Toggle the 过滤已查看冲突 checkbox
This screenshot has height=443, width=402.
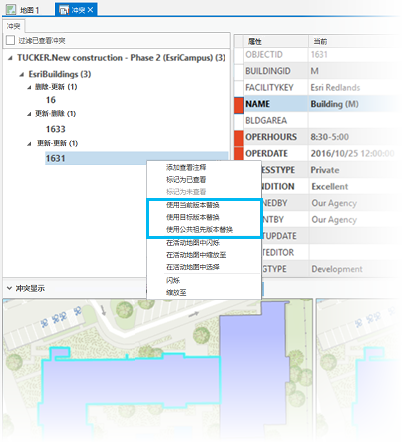coord(11,40)
